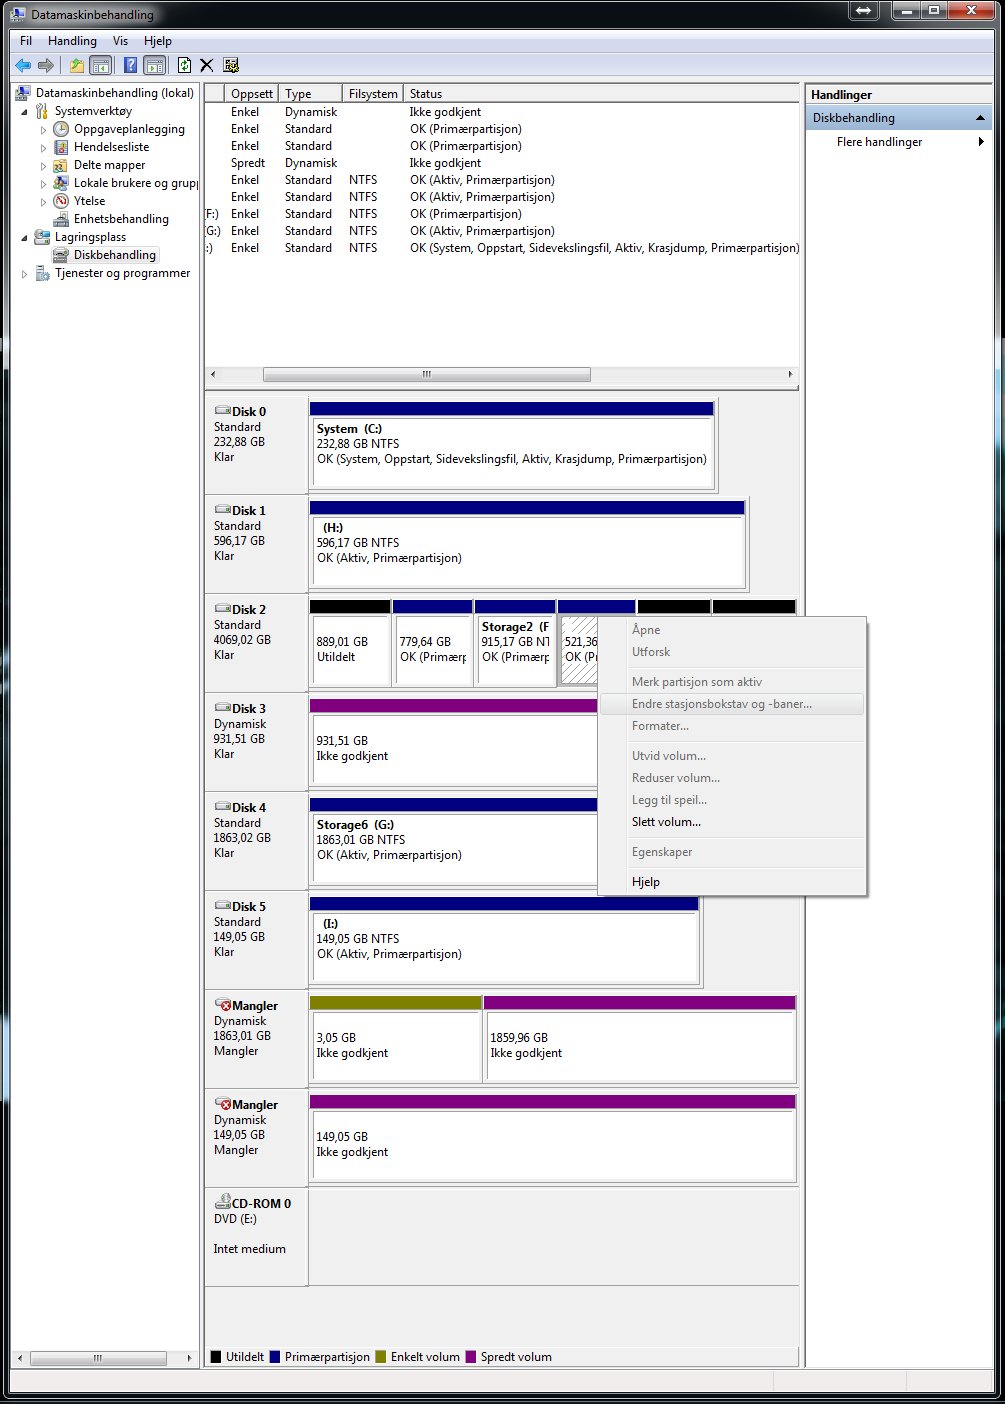The width and height of the screenshot is (1005, 1404).
Task: Click the Ytelse performance icon
Action: click(x=61, y=201)
